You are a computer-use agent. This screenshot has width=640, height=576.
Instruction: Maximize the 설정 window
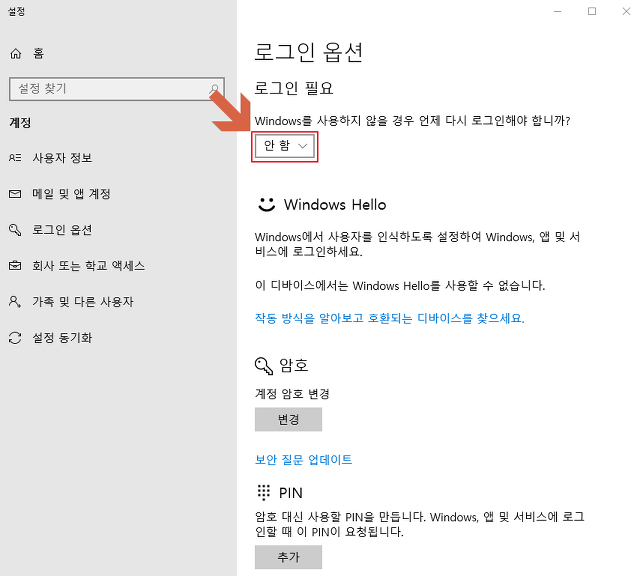click(592, 11)
